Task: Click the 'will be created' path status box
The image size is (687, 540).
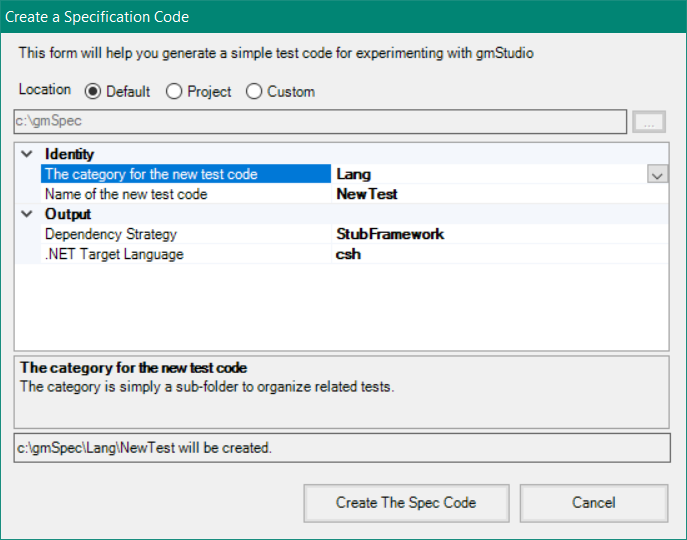Action: (x=342, y=448)
